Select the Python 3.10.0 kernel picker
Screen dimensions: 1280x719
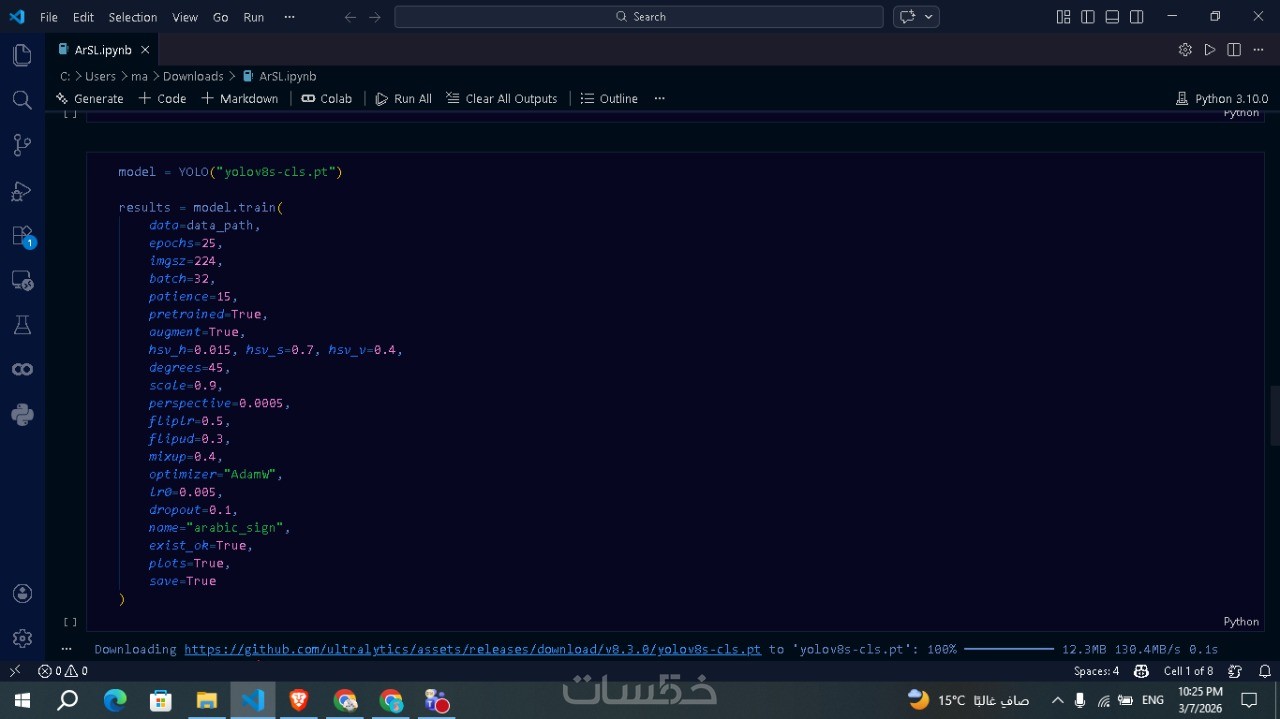click(1222, 98)
